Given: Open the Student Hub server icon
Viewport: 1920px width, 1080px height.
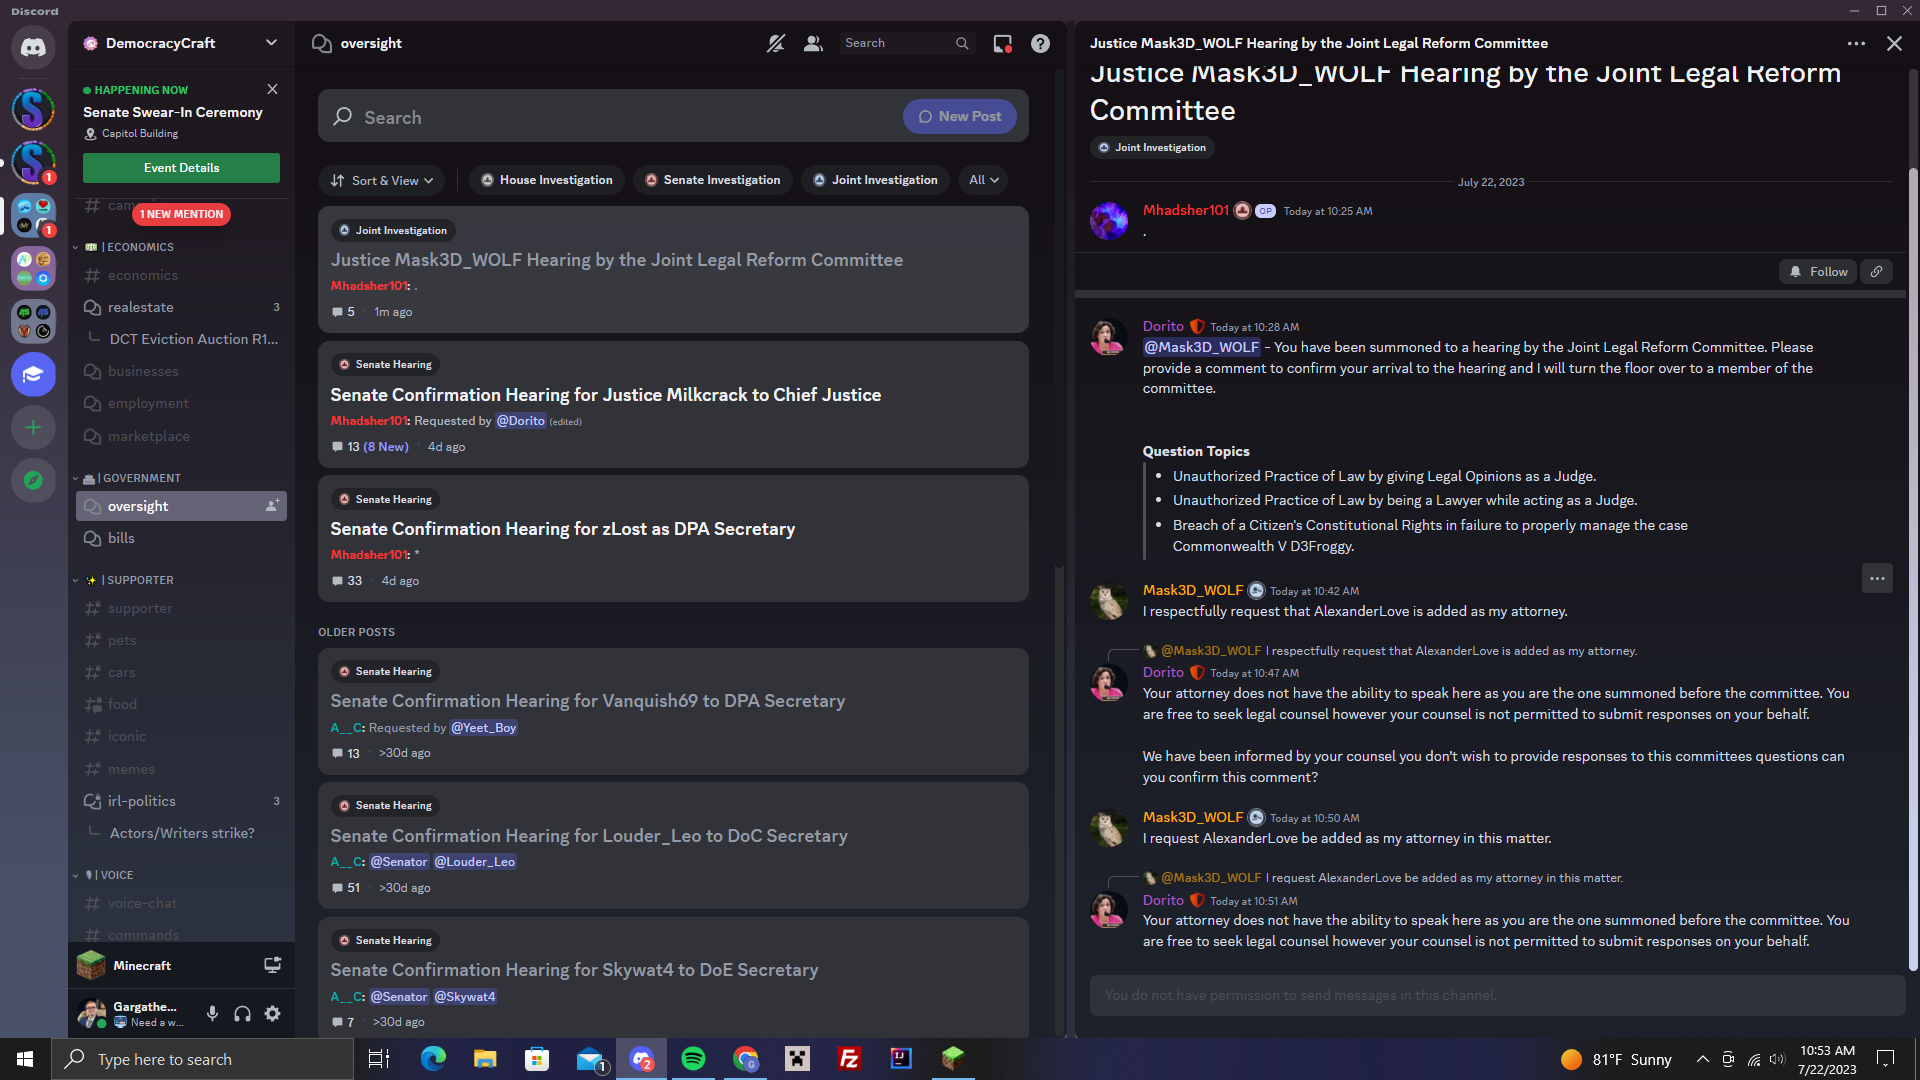Looking at the screenshot, I should (33, 374).
